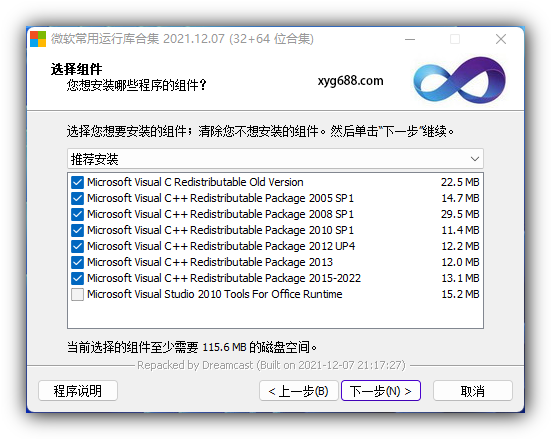Click the 'Repacked by Dreamcast' build text
This screenshot has height=439, width=551.
pos(271,365)
